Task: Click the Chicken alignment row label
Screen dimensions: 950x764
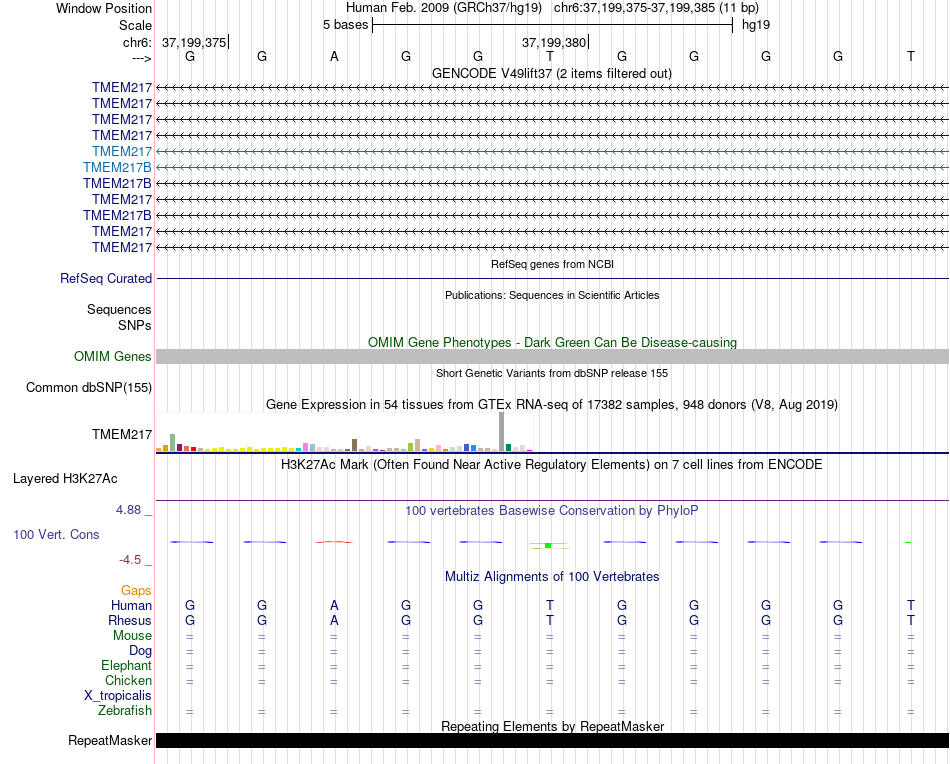Action: click(128, 680)
